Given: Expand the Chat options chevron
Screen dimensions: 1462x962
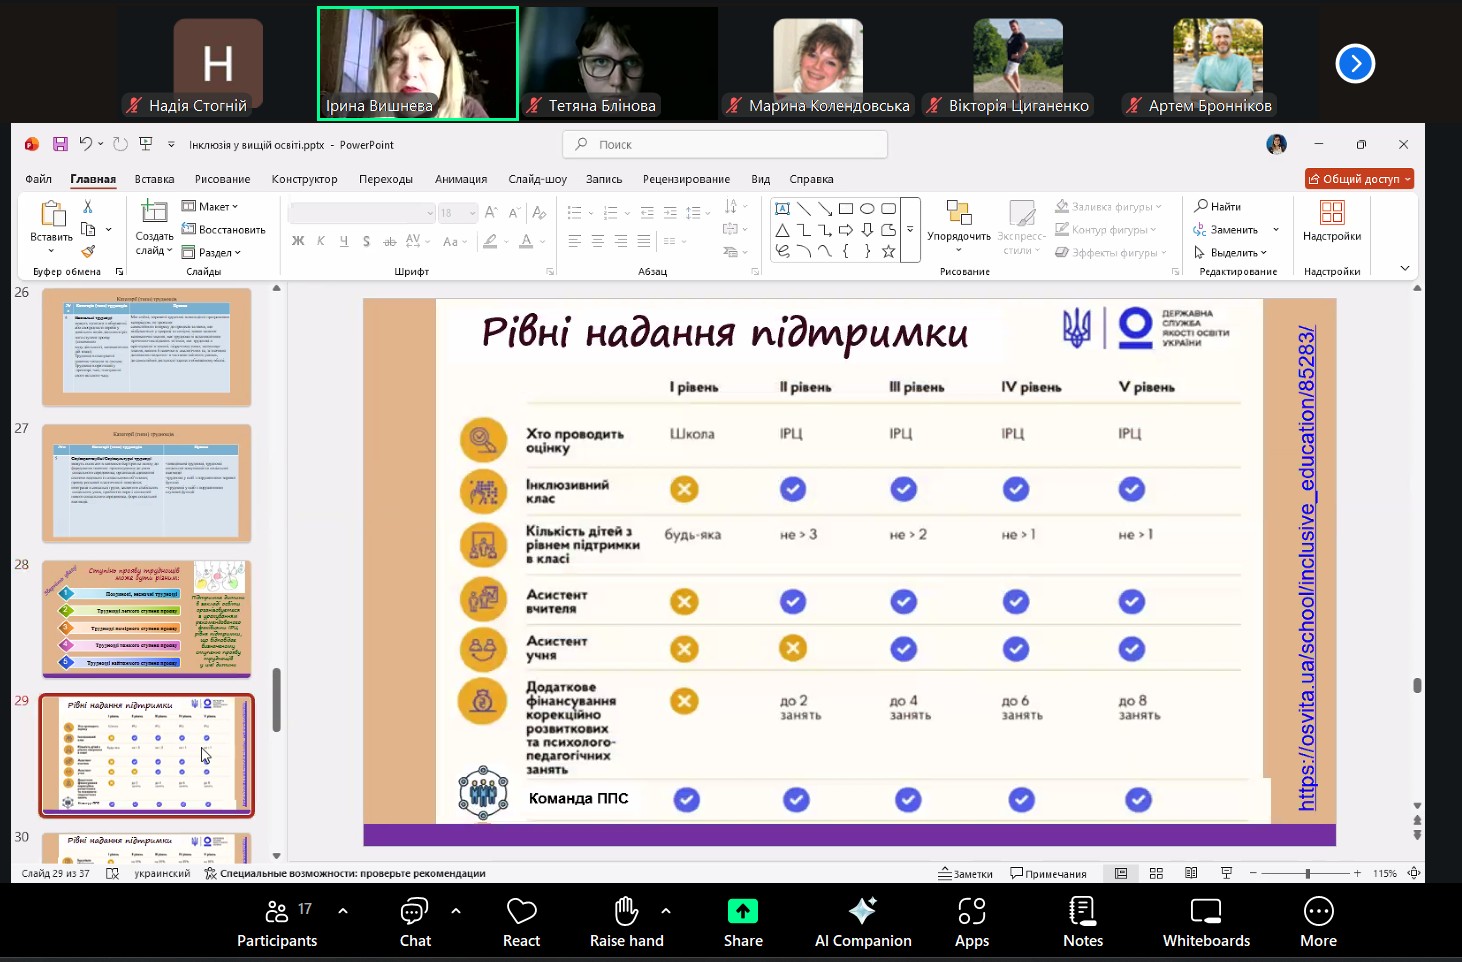Looking at the screenshot, I should [456, 911].
